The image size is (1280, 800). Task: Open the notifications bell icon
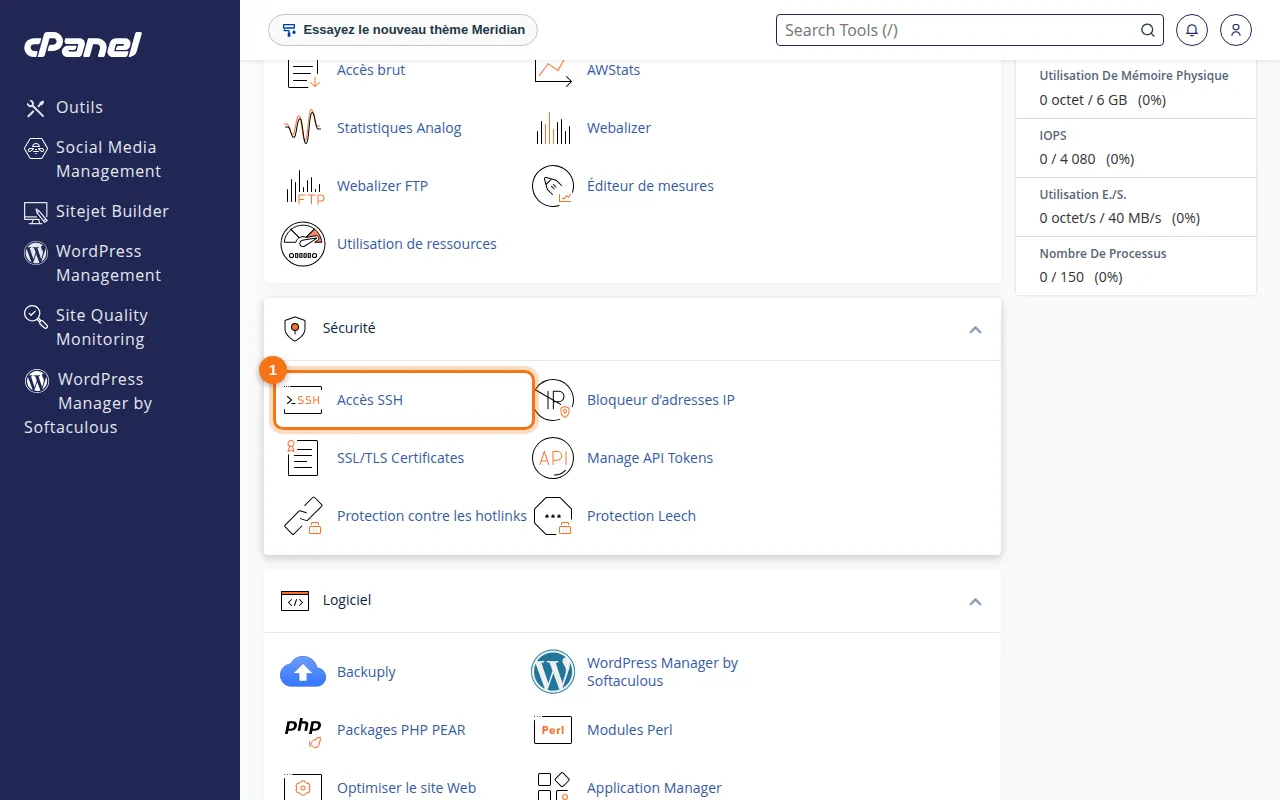(1192, 30)
